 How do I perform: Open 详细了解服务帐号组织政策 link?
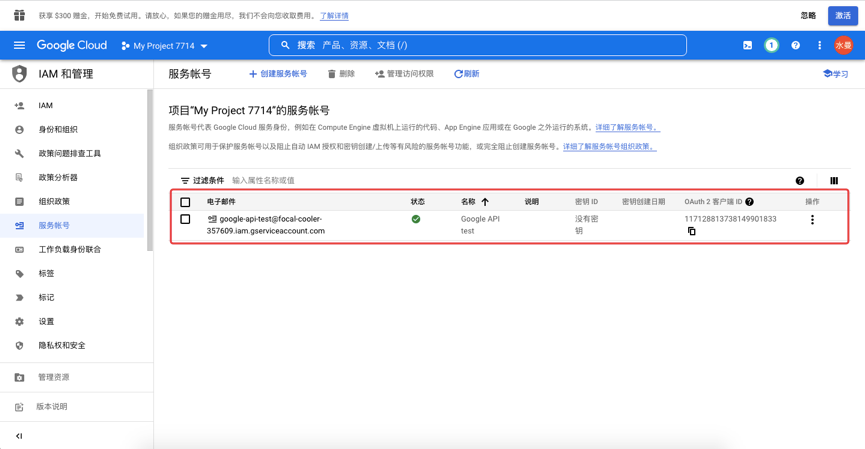coord(610,147)
